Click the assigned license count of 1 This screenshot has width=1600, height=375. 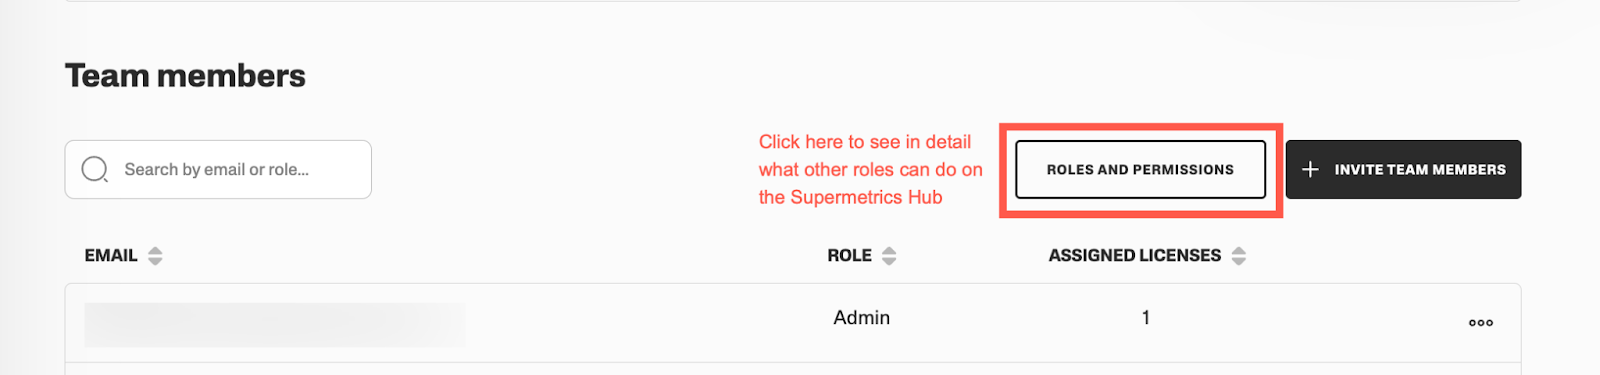(1146, 317)
